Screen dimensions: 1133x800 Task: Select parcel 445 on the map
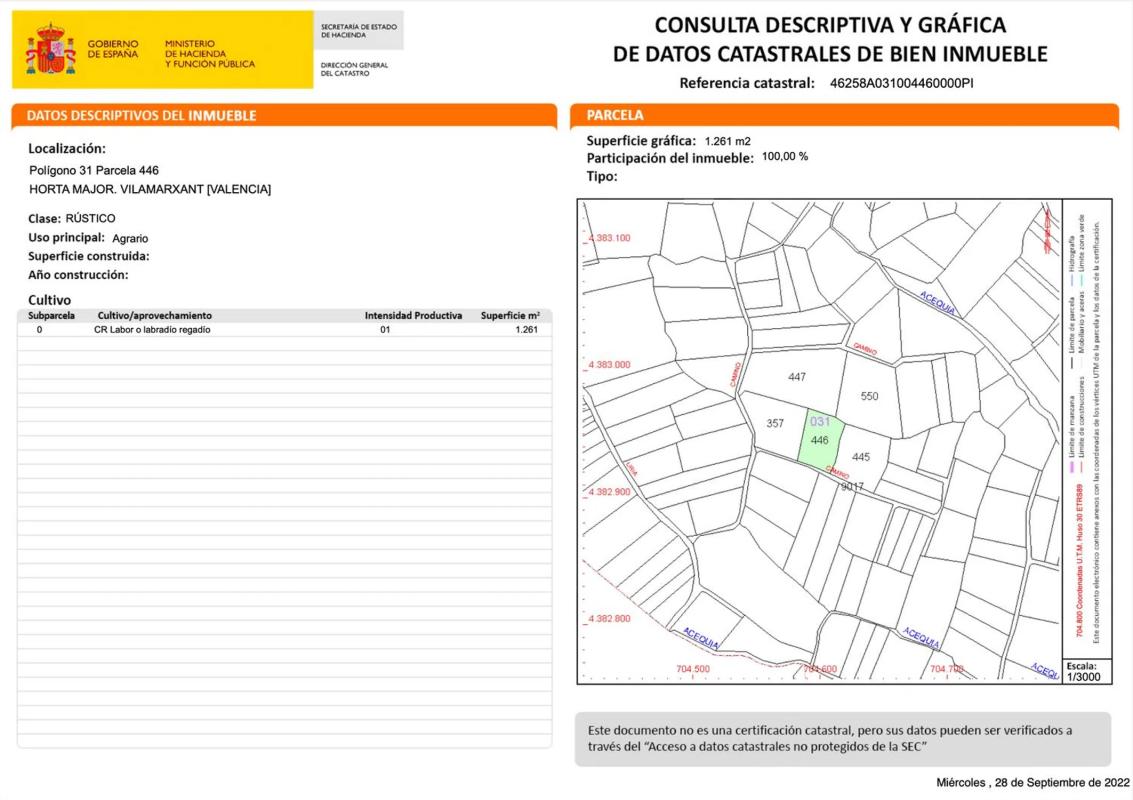coord(861,457)
